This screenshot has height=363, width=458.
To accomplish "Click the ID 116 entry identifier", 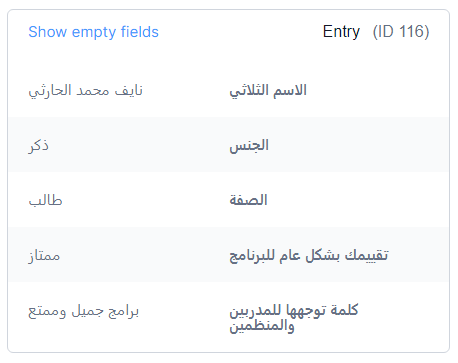I will pos(401,32).
